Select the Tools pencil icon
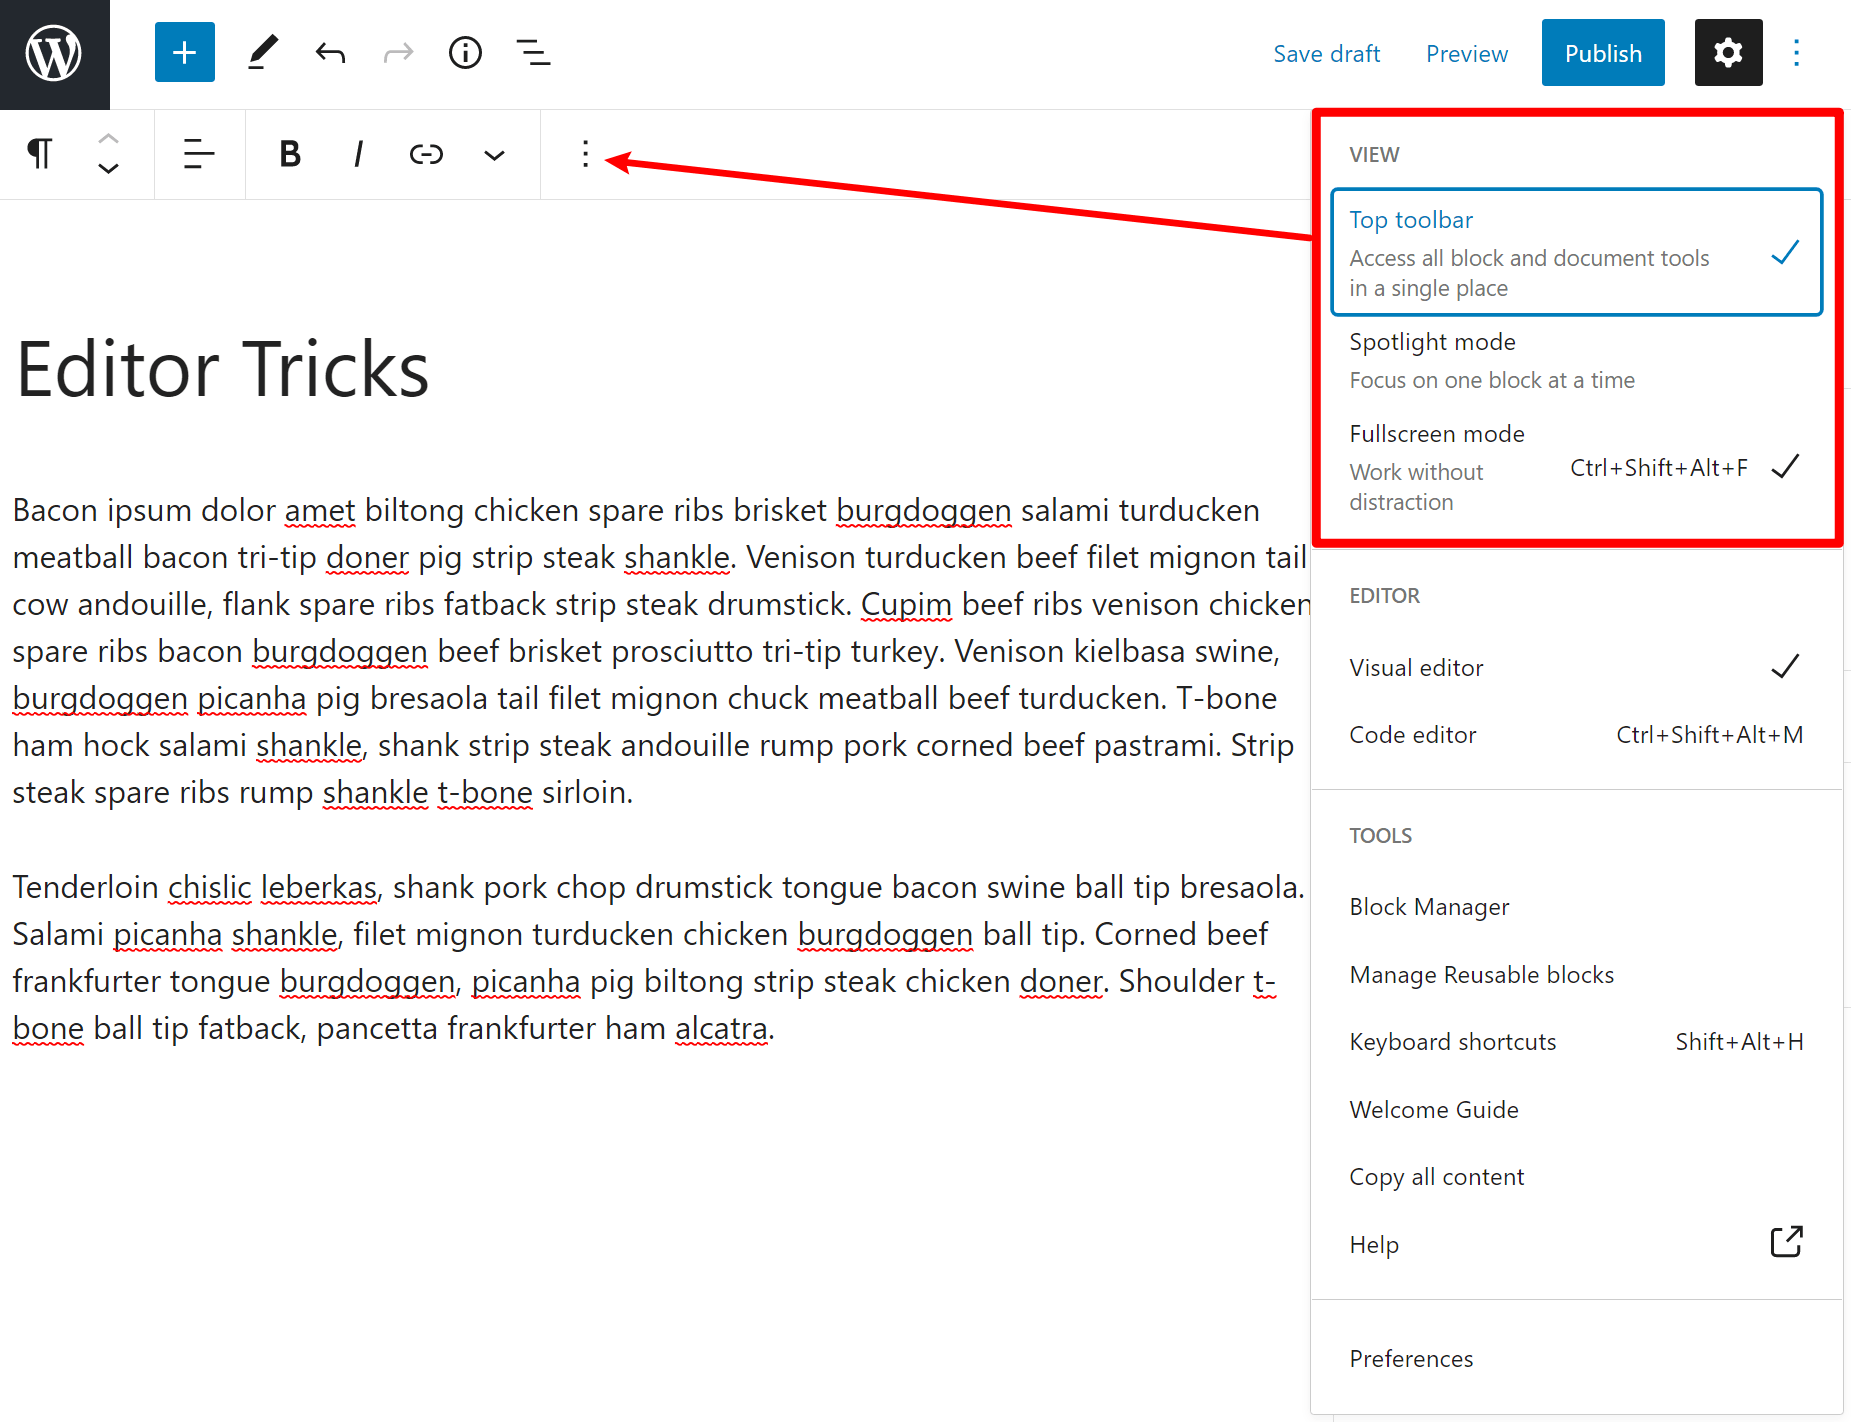Screen dimensions: 1851x1422 click(262, 52)
